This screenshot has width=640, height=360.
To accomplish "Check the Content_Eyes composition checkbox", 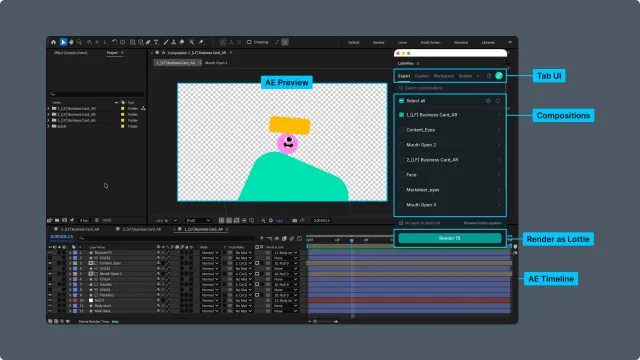I will click(402, 130).
